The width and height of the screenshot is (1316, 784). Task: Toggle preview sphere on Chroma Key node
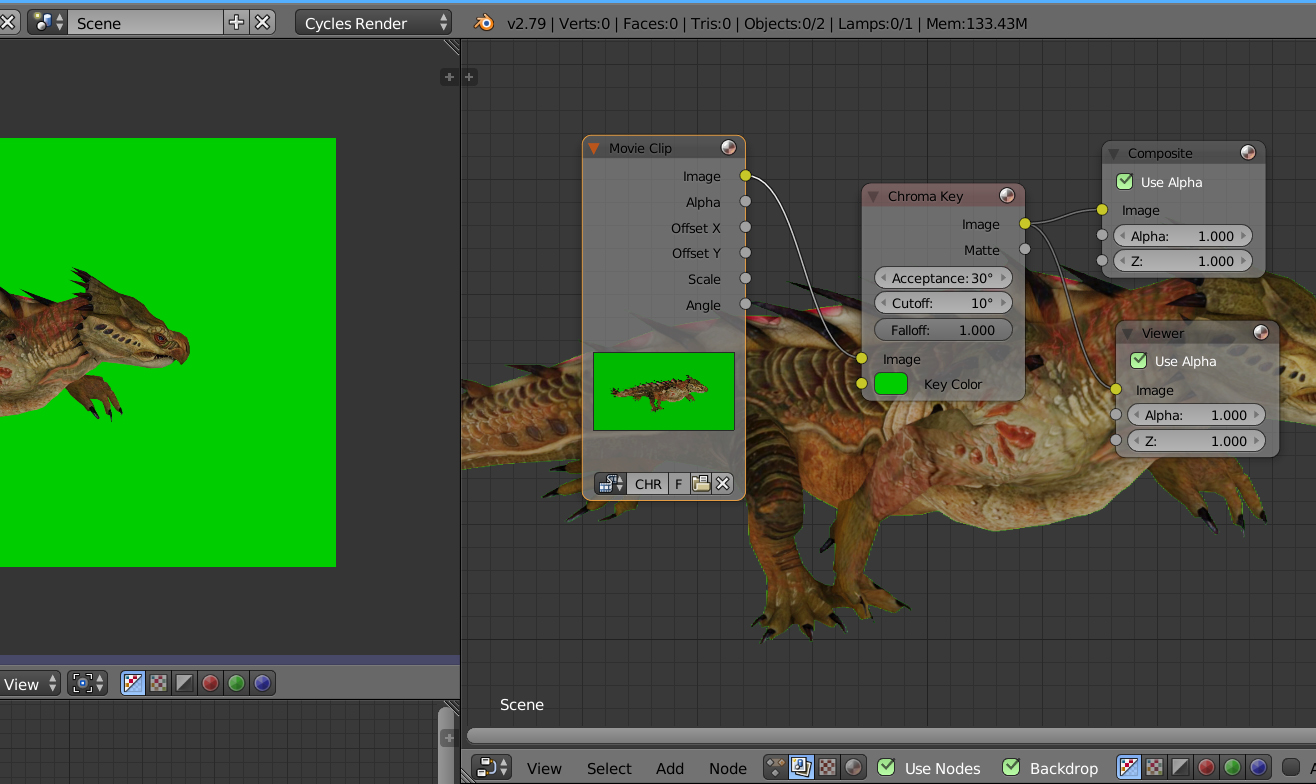(1007, 196)
